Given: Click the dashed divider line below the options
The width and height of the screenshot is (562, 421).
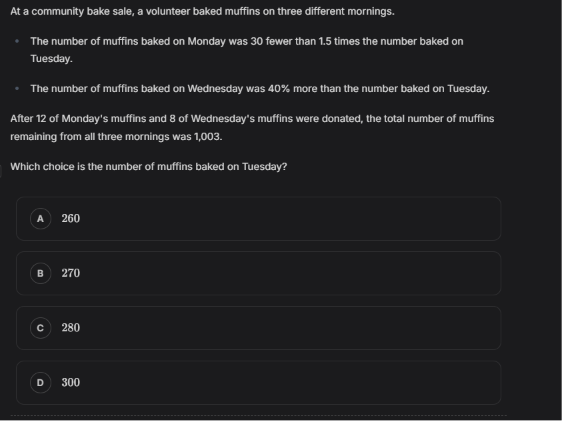Looking at the screenshot, I should 258,416.
